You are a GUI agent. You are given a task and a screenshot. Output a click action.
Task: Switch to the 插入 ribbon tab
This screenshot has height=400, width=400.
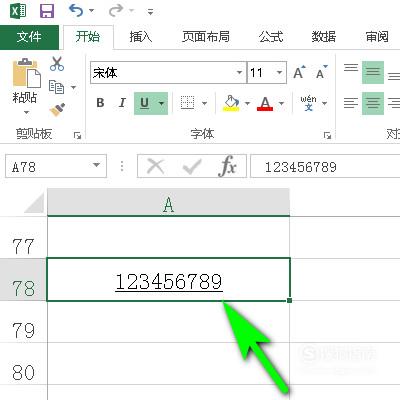[x=141, y=37]
